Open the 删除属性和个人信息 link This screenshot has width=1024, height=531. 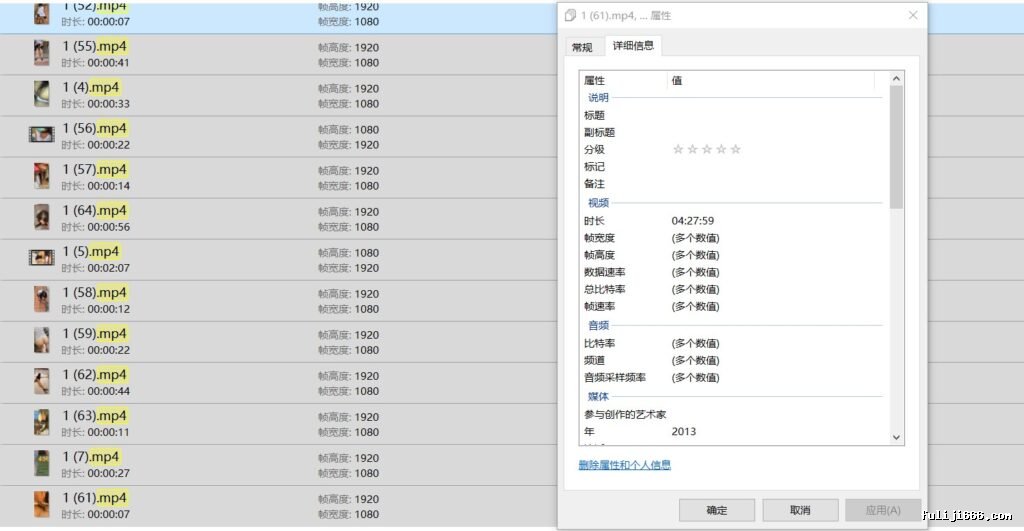624,465
